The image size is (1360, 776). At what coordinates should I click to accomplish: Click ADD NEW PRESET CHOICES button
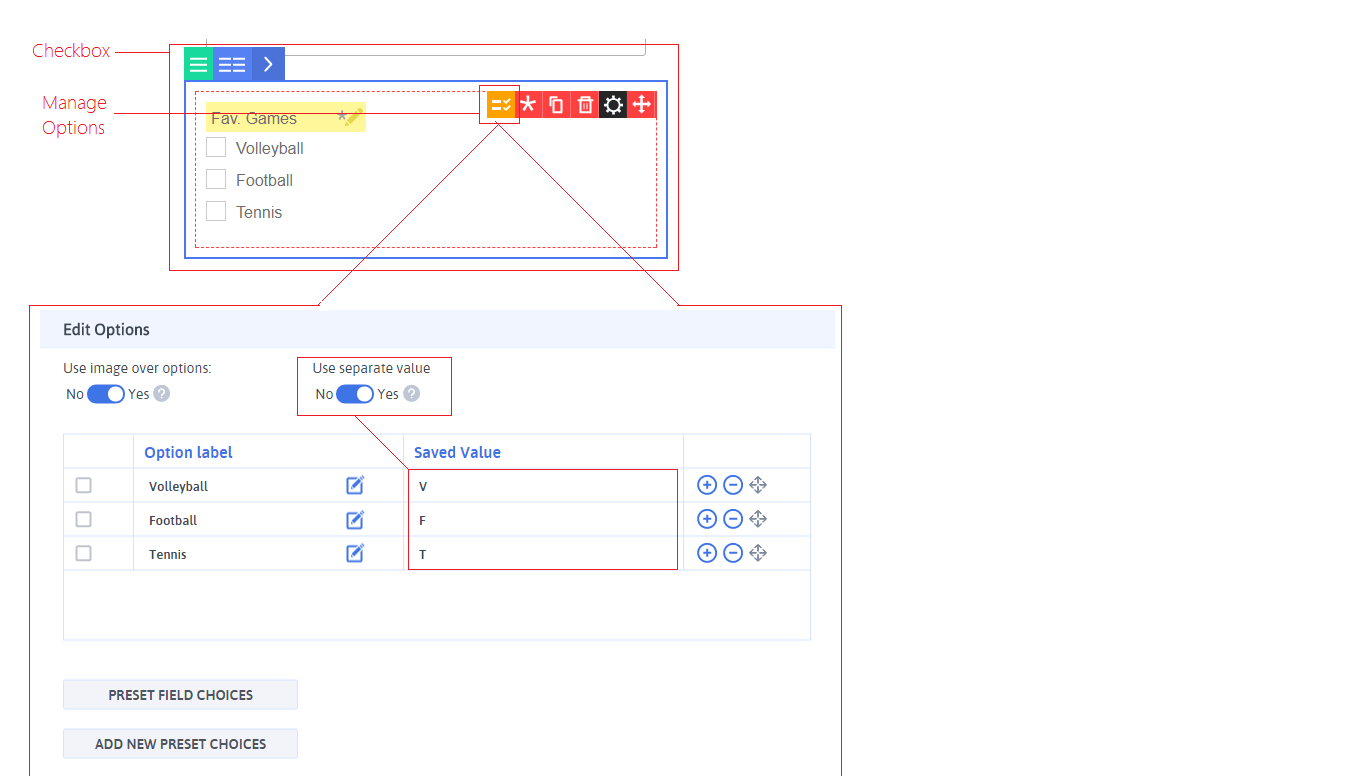(x=180, y=744)
